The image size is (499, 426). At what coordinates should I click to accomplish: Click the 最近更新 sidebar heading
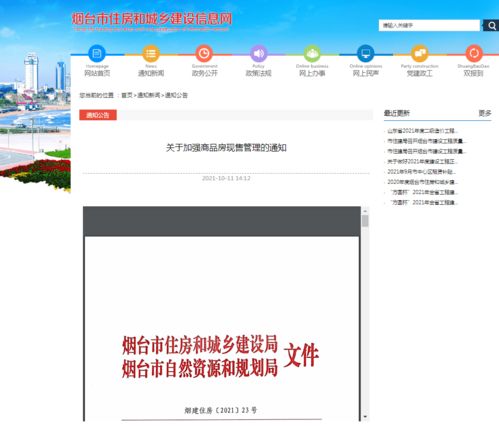tap(397, 113)
